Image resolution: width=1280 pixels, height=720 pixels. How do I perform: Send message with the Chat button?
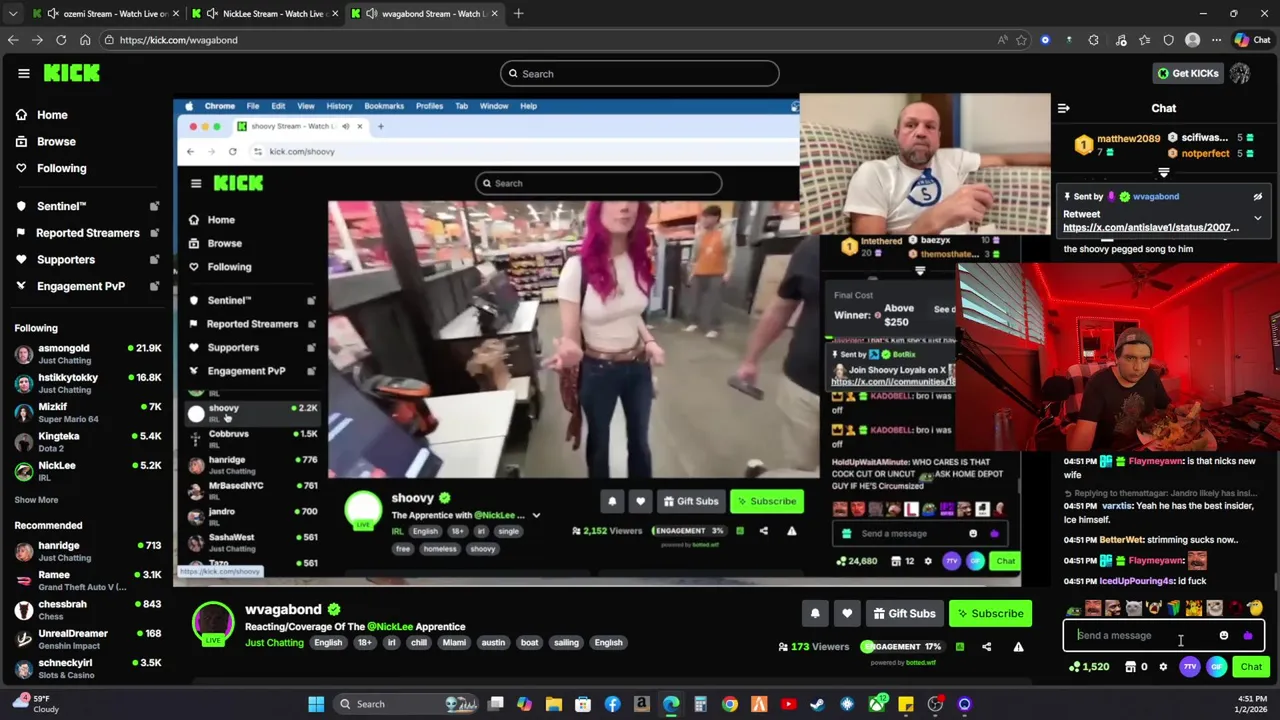pyautogui.click(x=1251, y=667)
